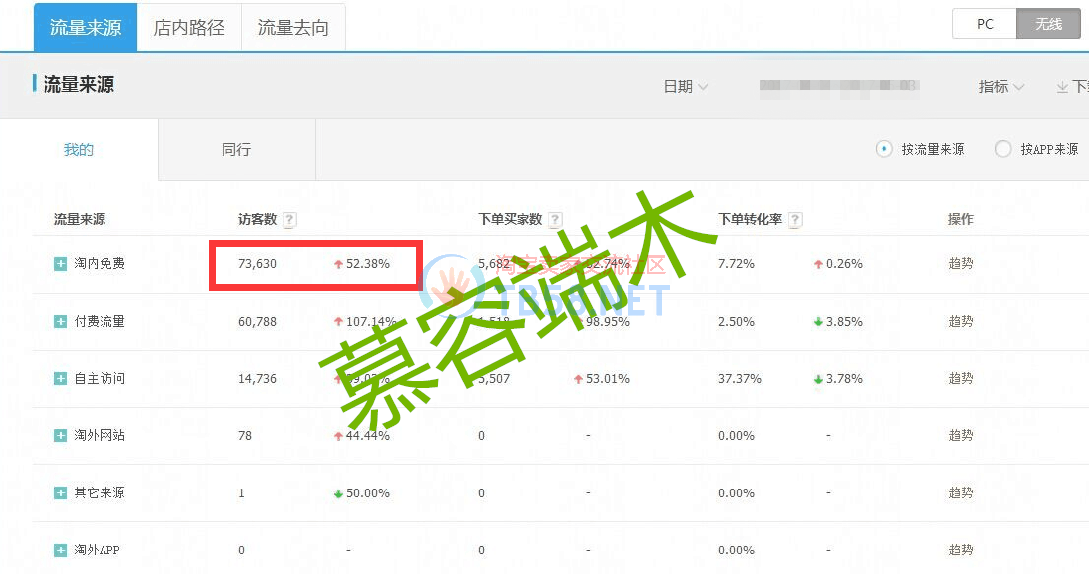Image resolution: width=1089 pixels, height=574 pixels.
Task: Open 趋势 link for 淘内免费
Action: 961,264
